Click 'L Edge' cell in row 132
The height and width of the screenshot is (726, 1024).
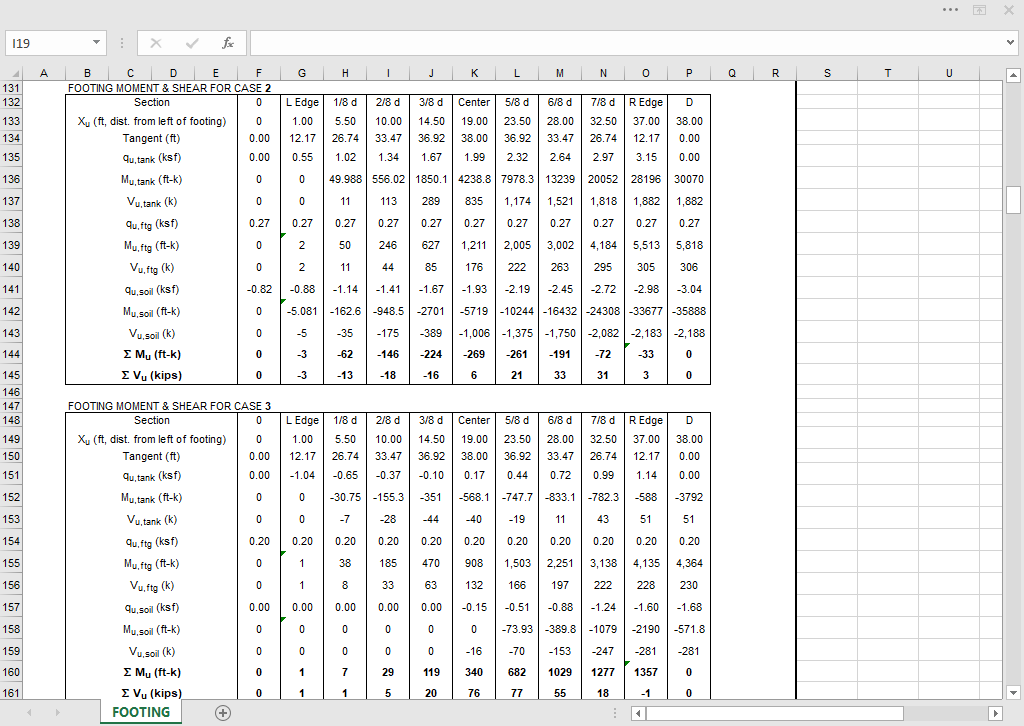302,103
